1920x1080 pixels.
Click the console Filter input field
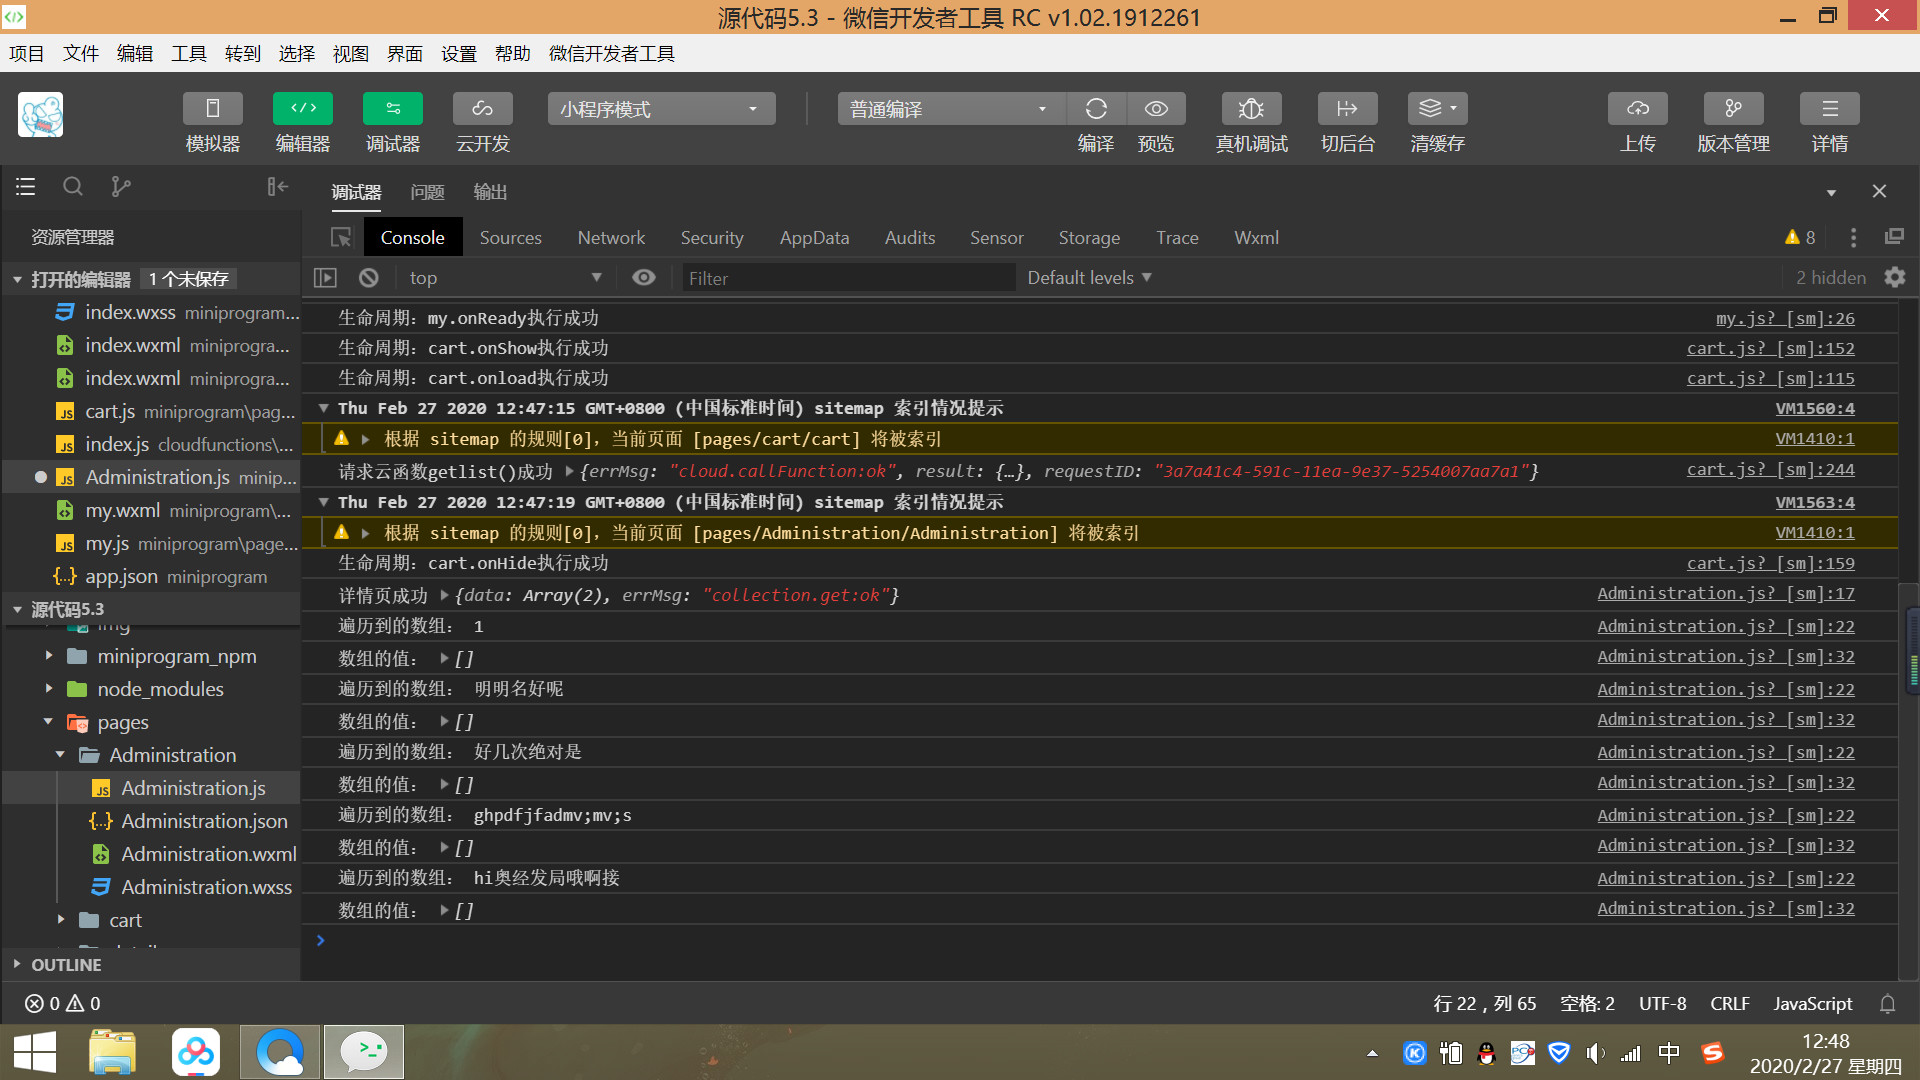[x=848, y=278]
